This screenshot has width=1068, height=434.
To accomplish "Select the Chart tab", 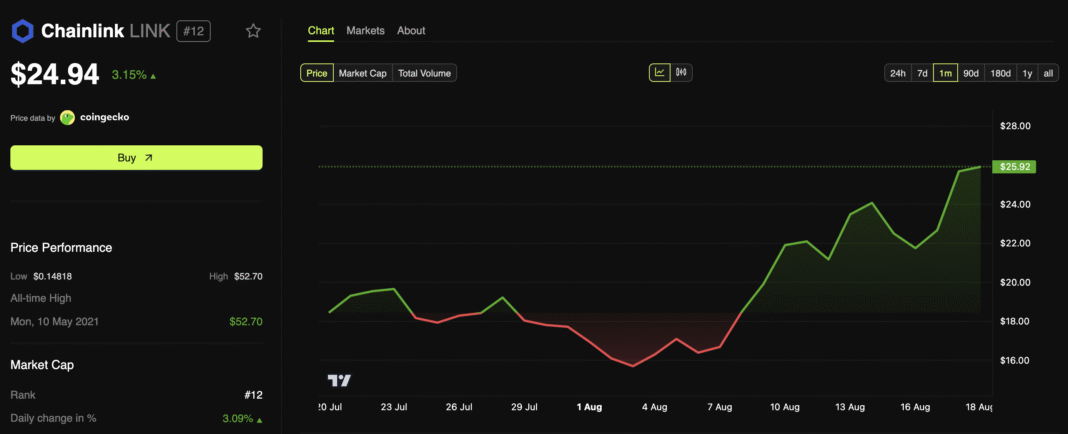I will click(321, 31).
